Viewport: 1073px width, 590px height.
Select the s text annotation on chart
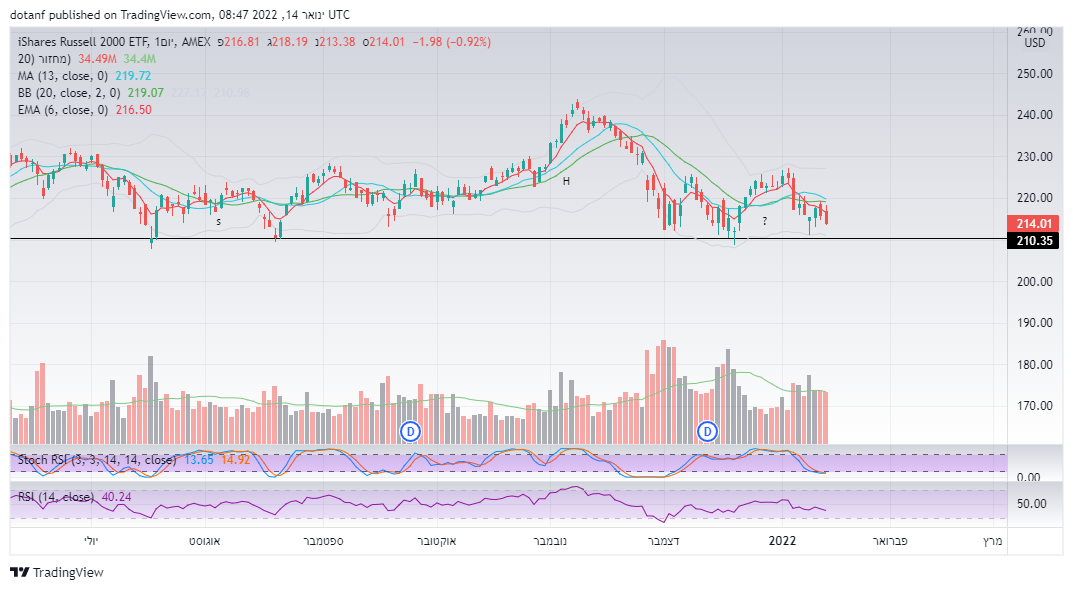(x=219, y=222)
